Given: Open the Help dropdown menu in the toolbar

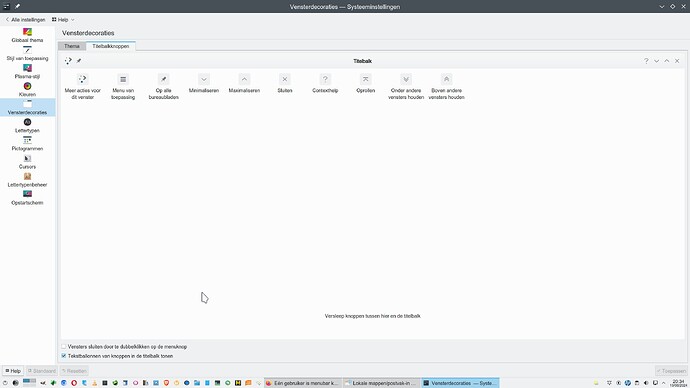Looking at the screenshot, I should [x=63, y=19].
